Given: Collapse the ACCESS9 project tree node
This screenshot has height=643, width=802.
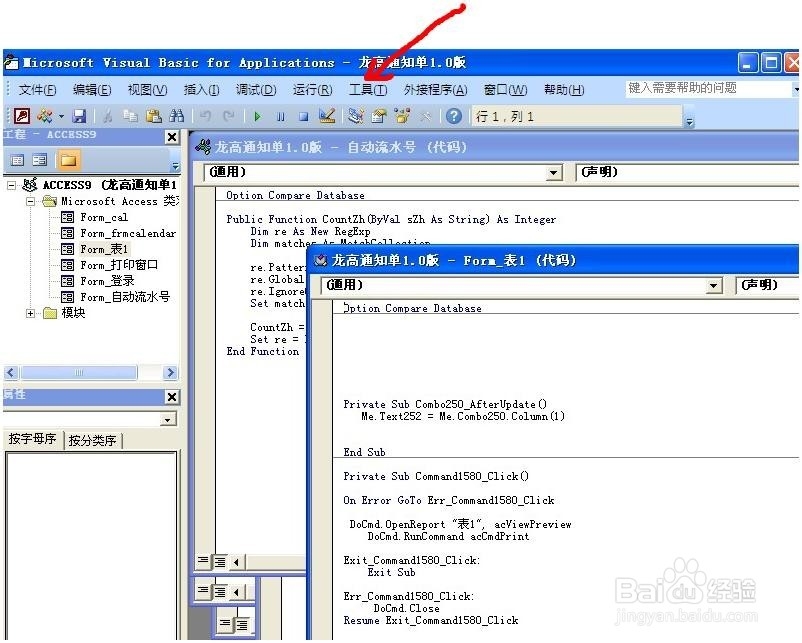Looking at the screenshot, I should (x=11, y=185).
